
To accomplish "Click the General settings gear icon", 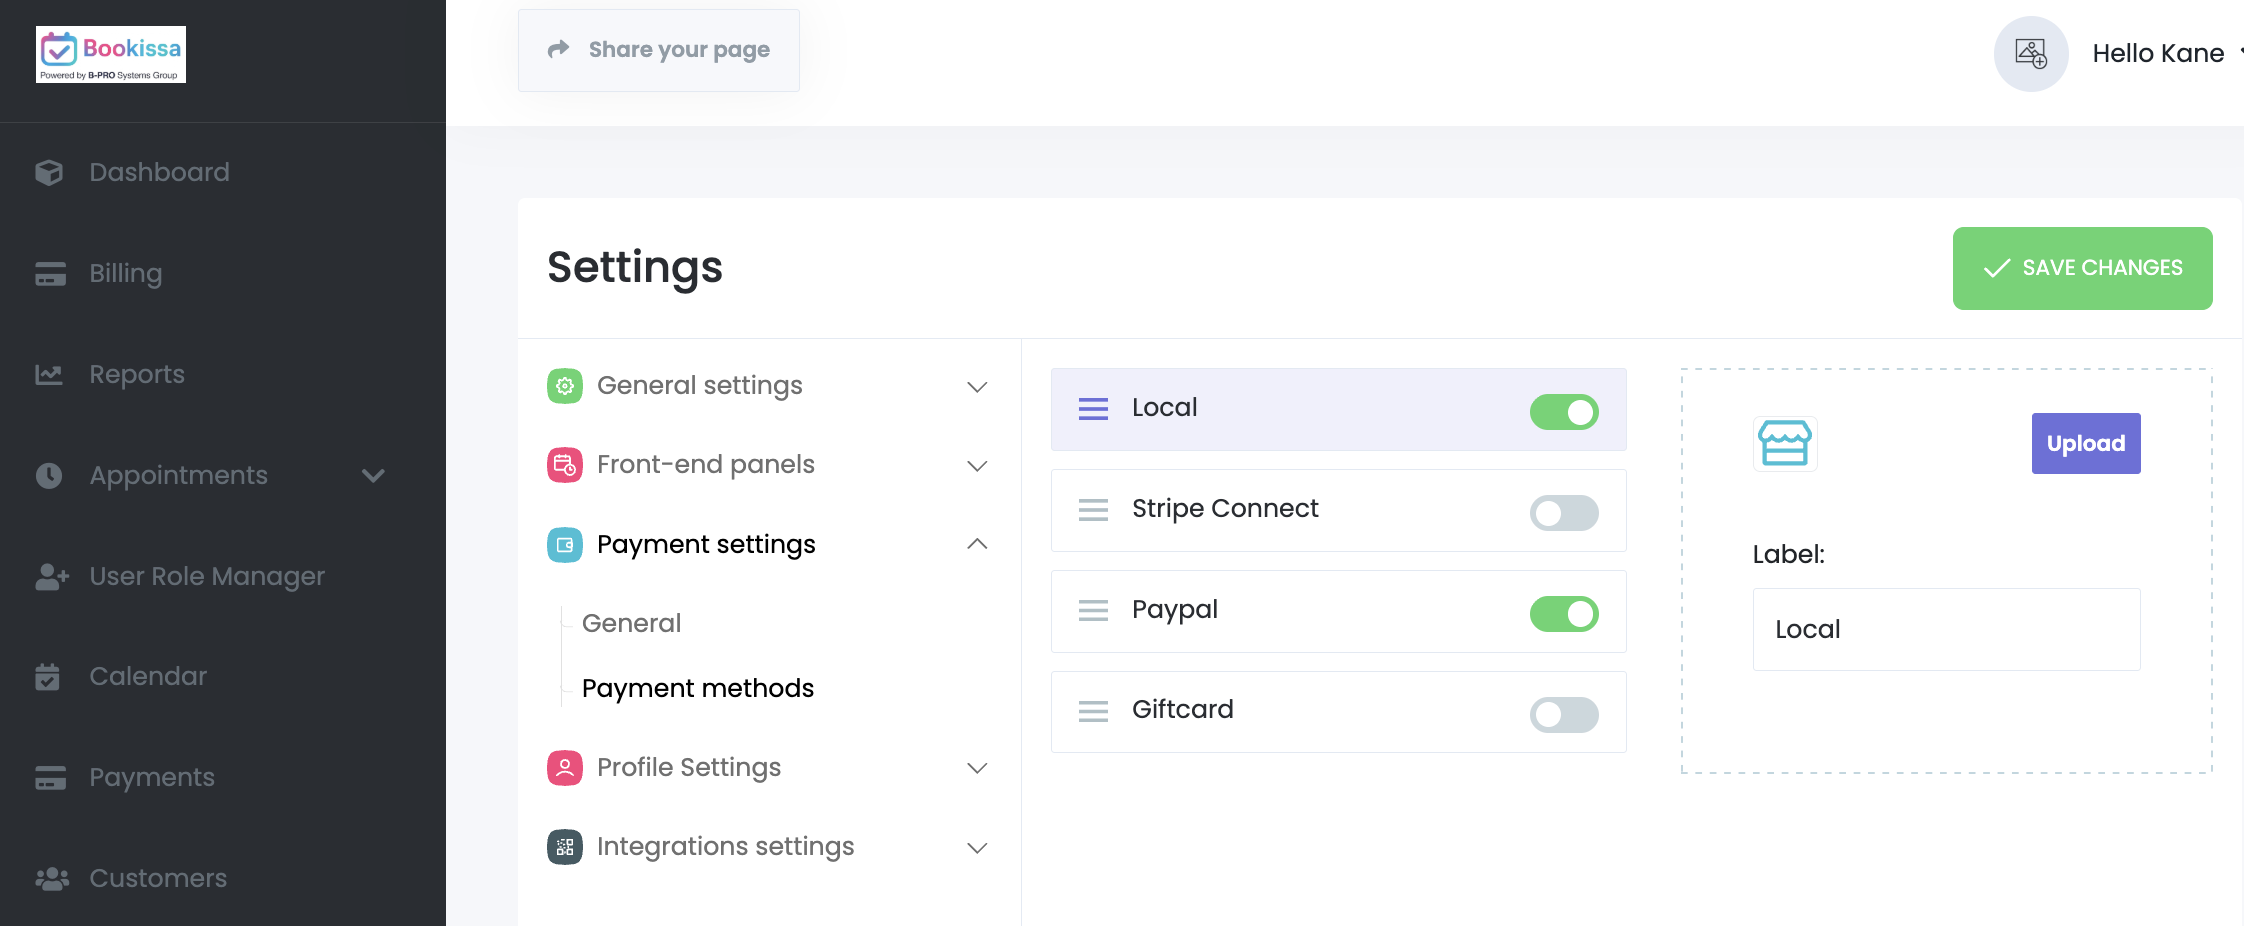I will point(565,386).
